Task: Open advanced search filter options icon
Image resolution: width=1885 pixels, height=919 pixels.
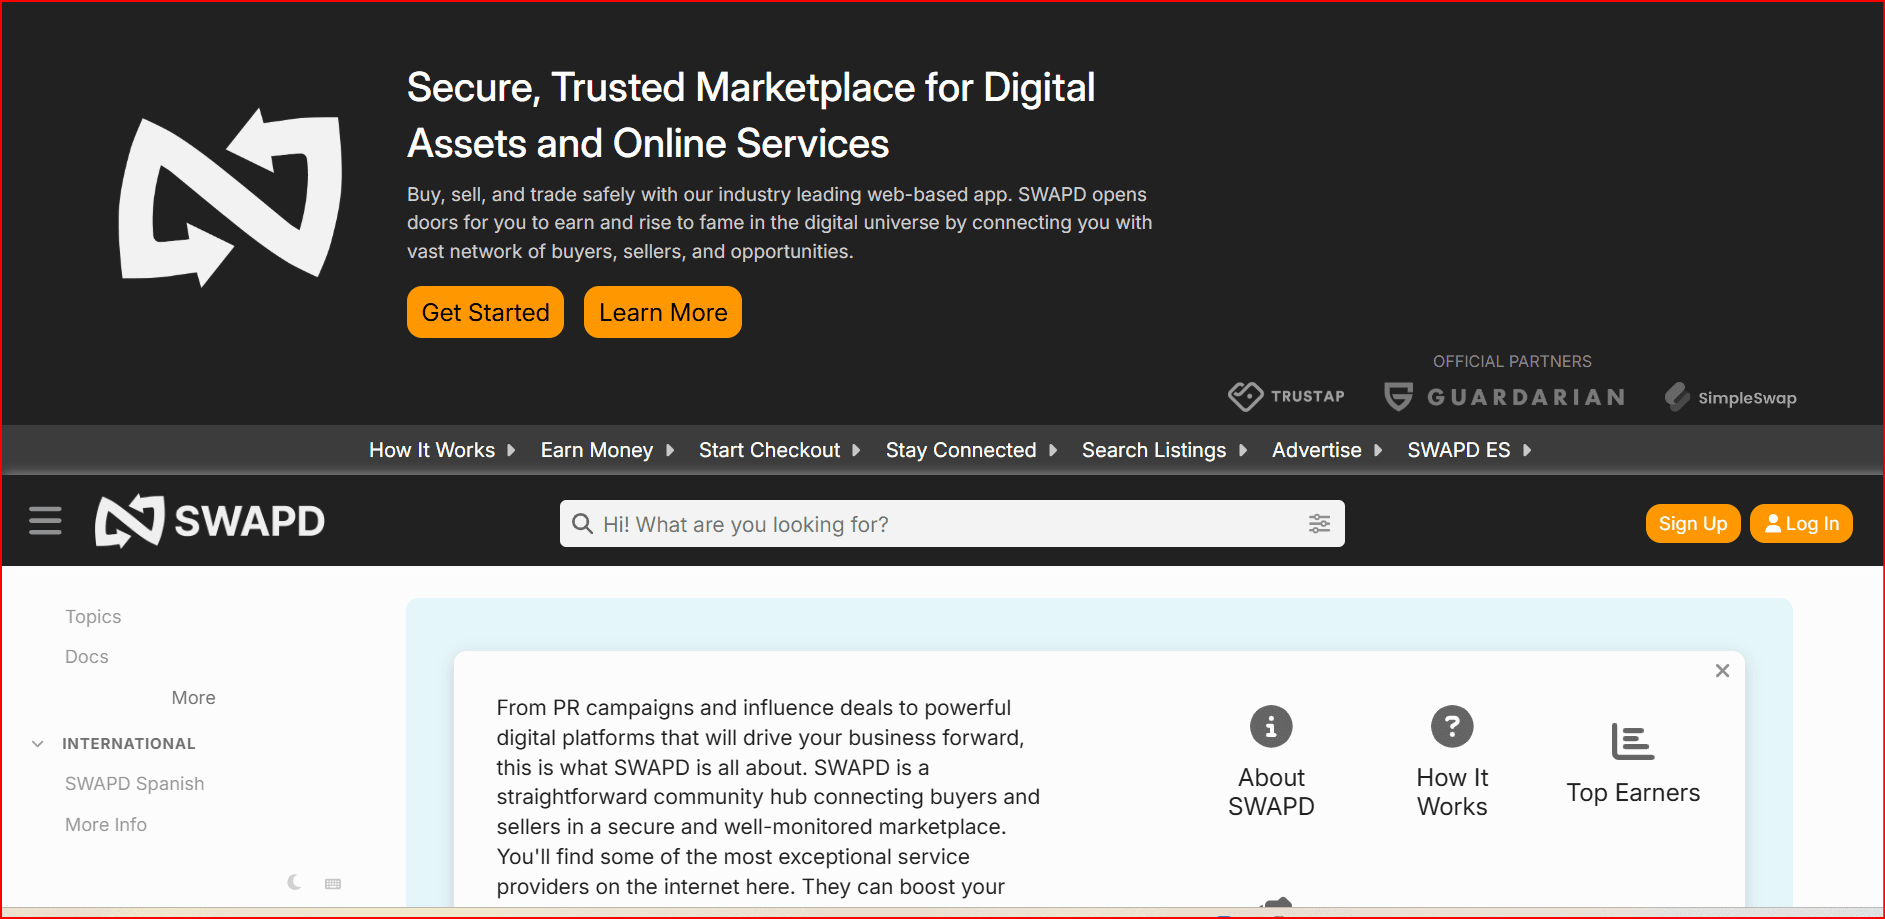Action: (x=1319, y=524)
